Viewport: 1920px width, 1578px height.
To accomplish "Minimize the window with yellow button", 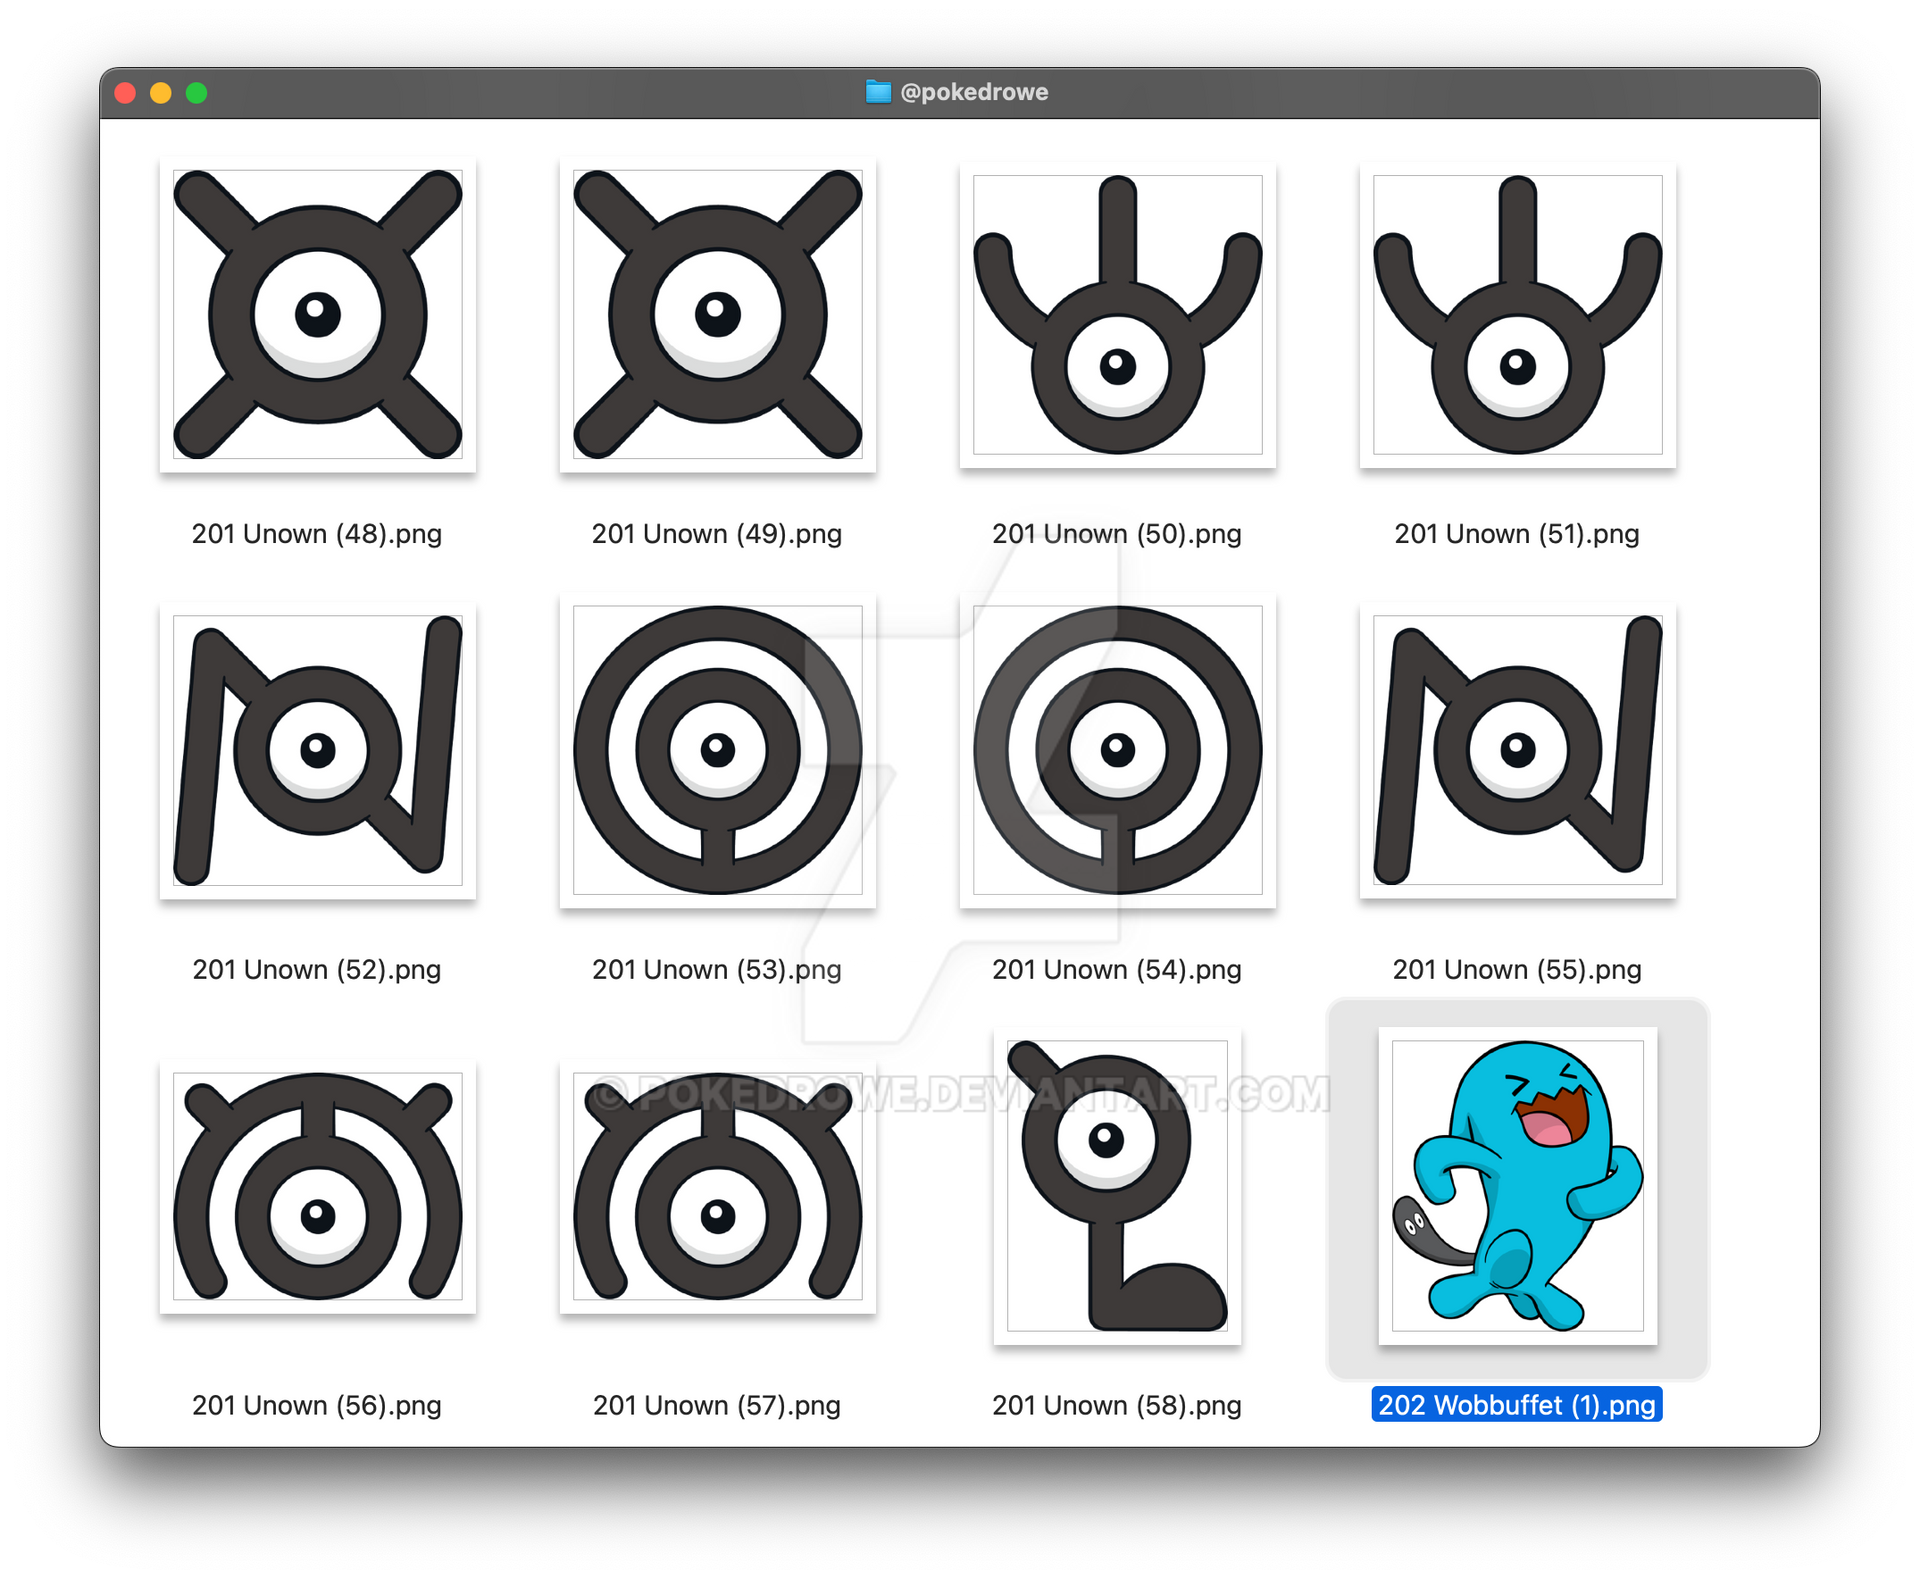I will [x=161, y=93].
